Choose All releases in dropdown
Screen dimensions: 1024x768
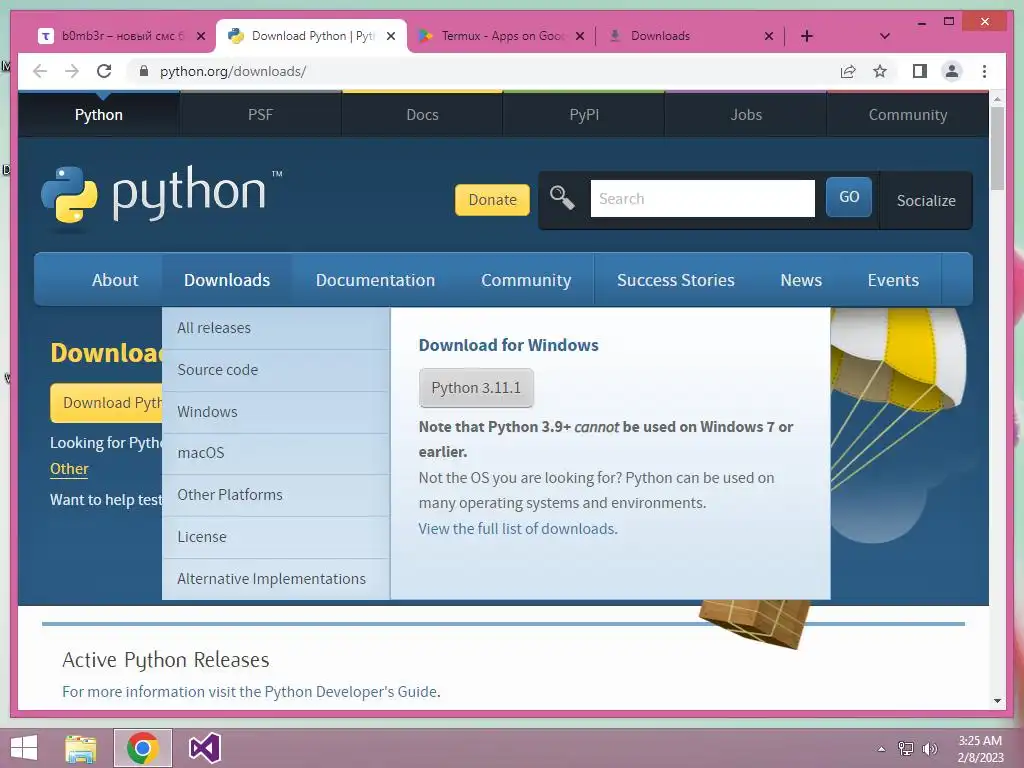(x=276, y=328)
